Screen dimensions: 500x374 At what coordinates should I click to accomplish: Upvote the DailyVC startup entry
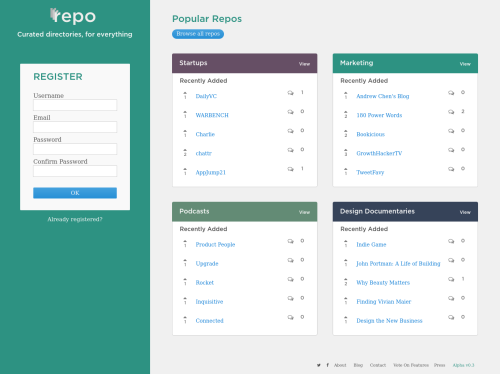coord(185,93)
